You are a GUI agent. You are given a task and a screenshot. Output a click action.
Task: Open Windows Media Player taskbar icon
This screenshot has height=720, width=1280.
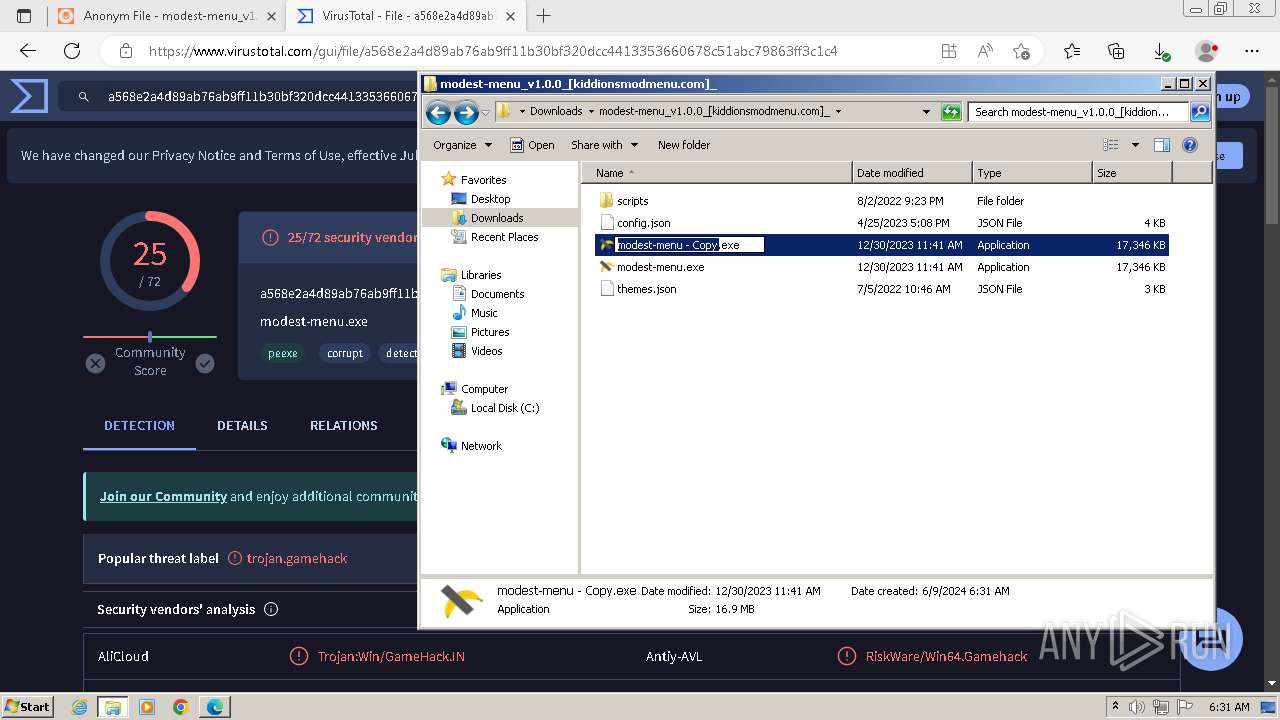coord(147,707)
